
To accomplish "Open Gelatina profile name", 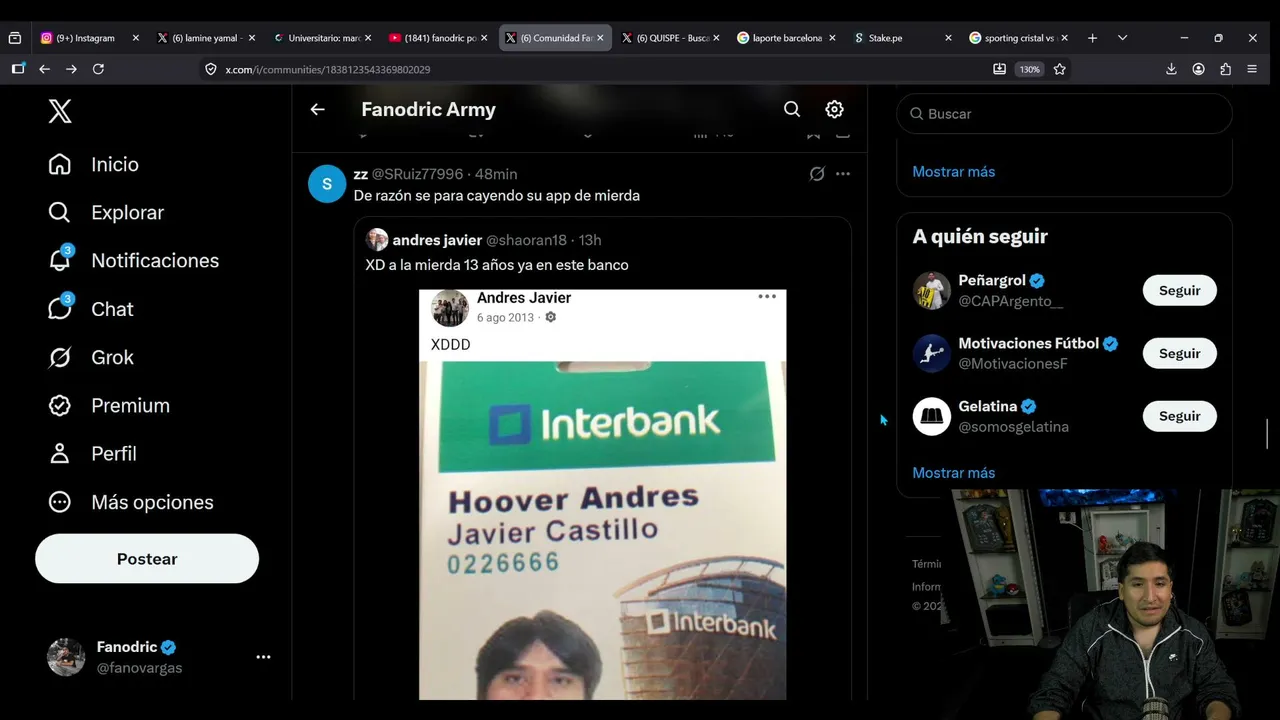I will (988, 406).
